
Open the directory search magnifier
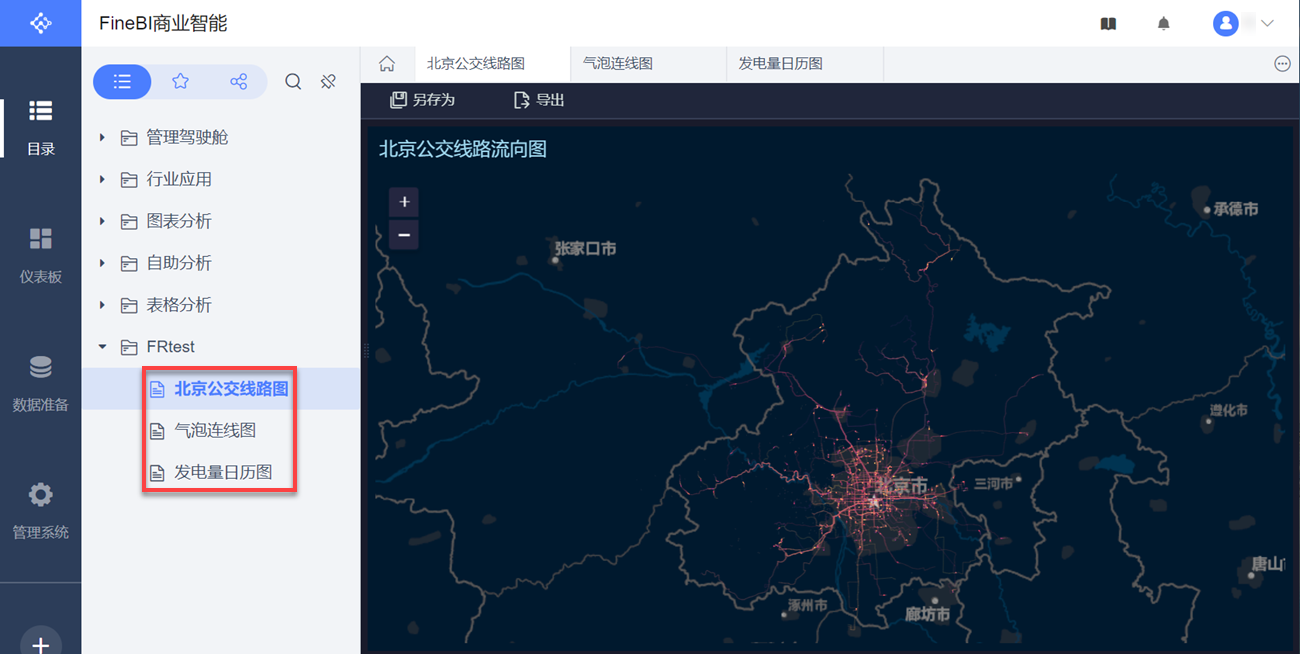pos(293,82)
